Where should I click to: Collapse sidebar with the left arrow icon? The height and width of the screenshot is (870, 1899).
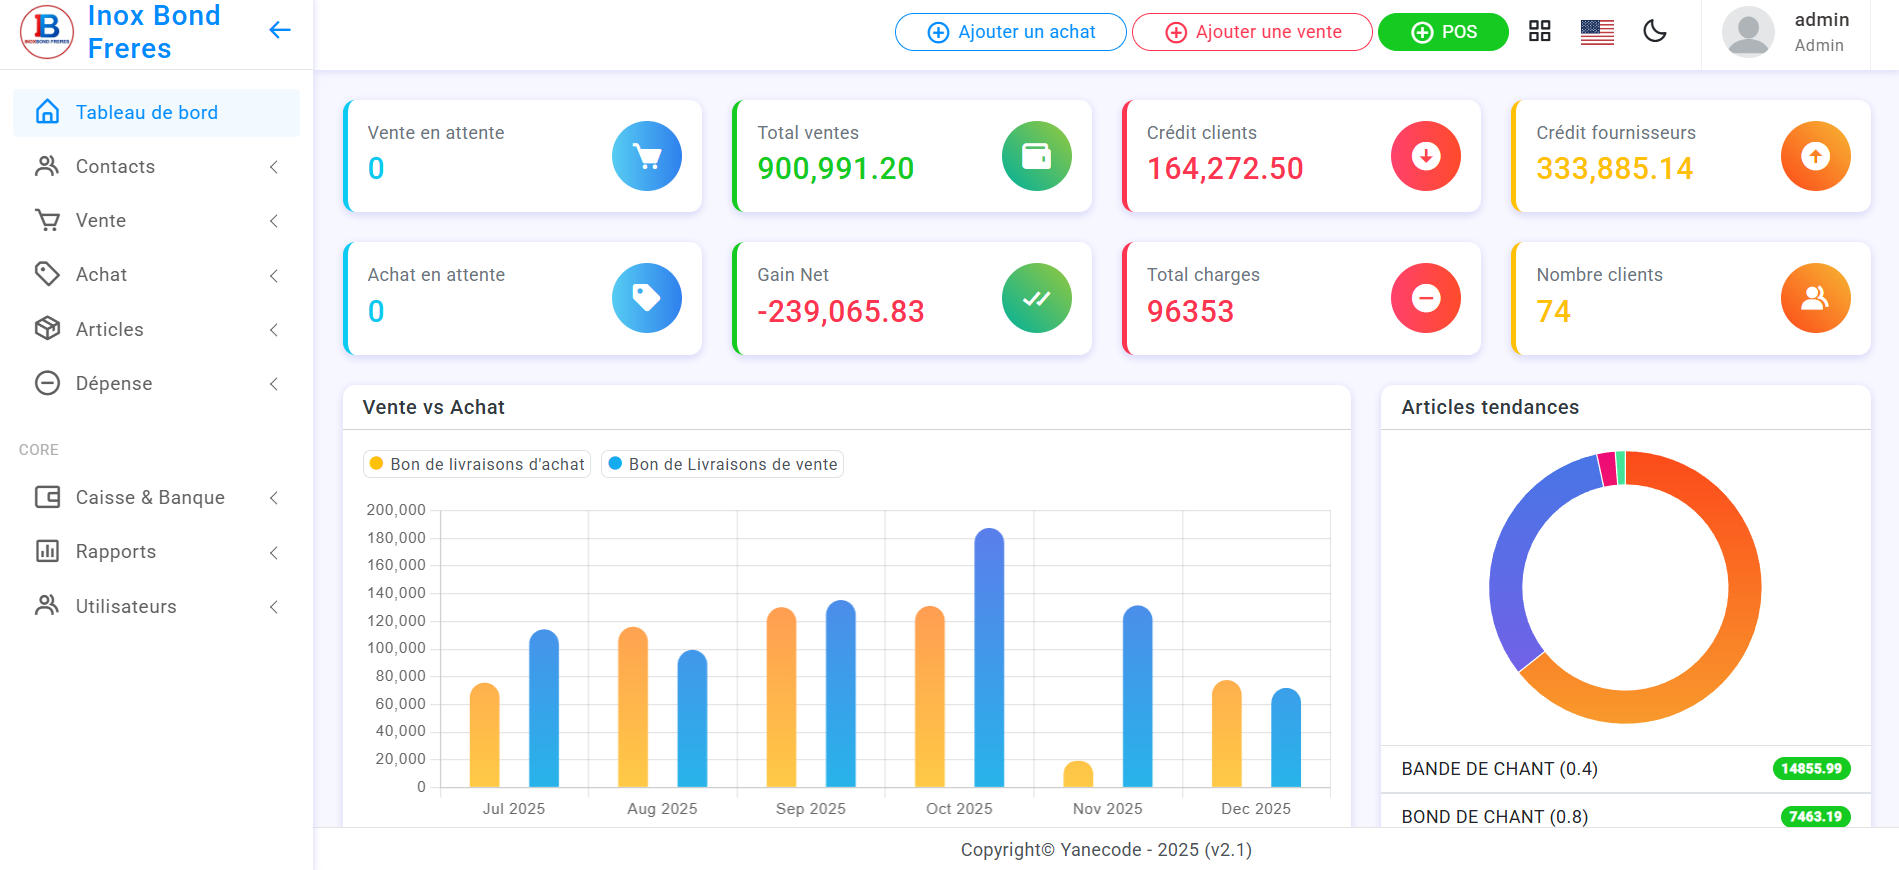pos(280,31)
